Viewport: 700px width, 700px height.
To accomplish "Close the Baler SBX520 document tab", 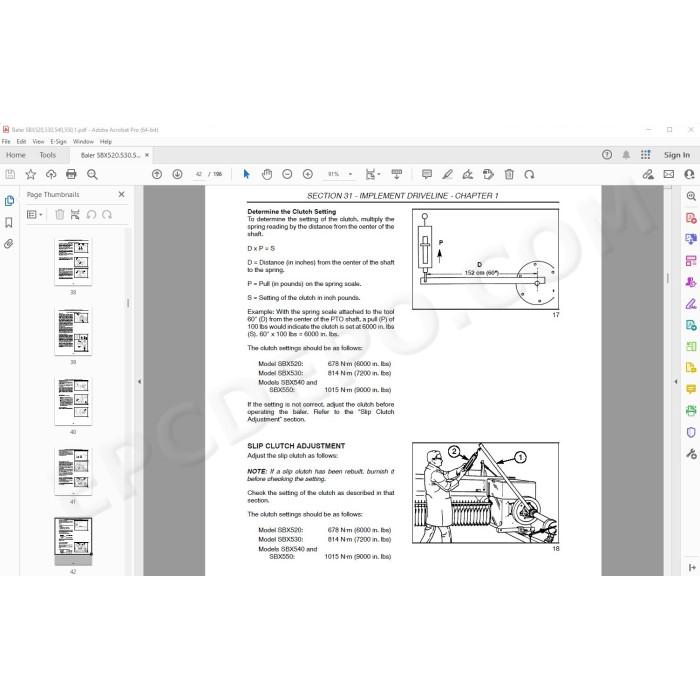I will pyautogui.click(x=147, y=155).
